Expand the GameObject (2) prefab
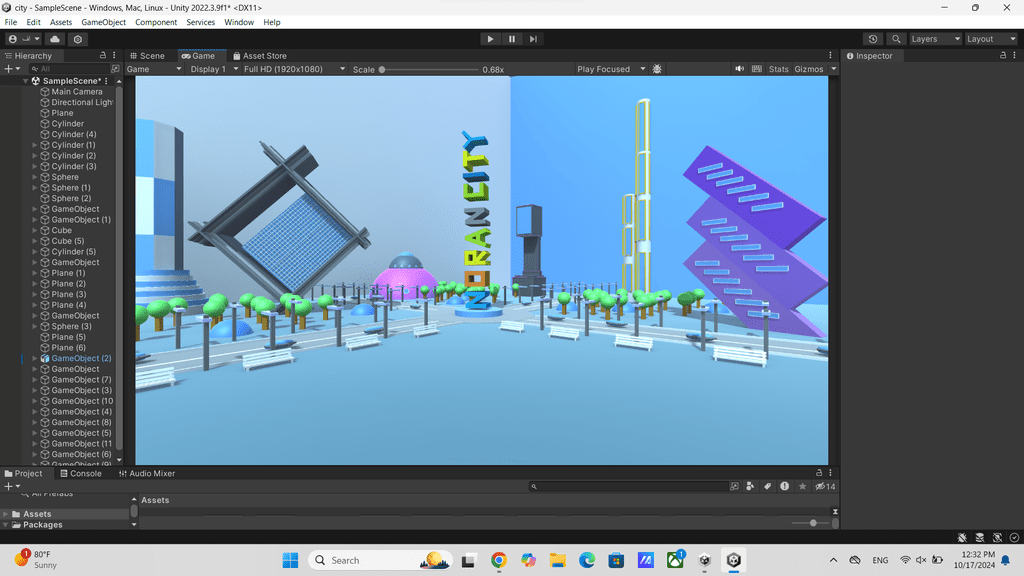 click(x=35, y=359)
